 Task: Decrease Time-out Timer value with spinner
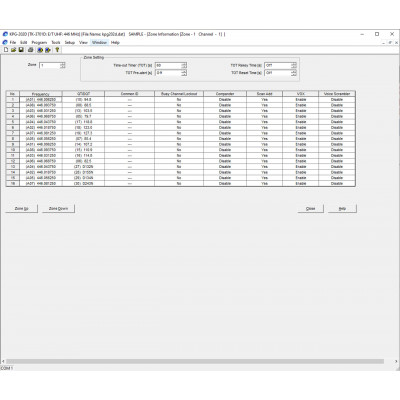(x=184, y=67)
